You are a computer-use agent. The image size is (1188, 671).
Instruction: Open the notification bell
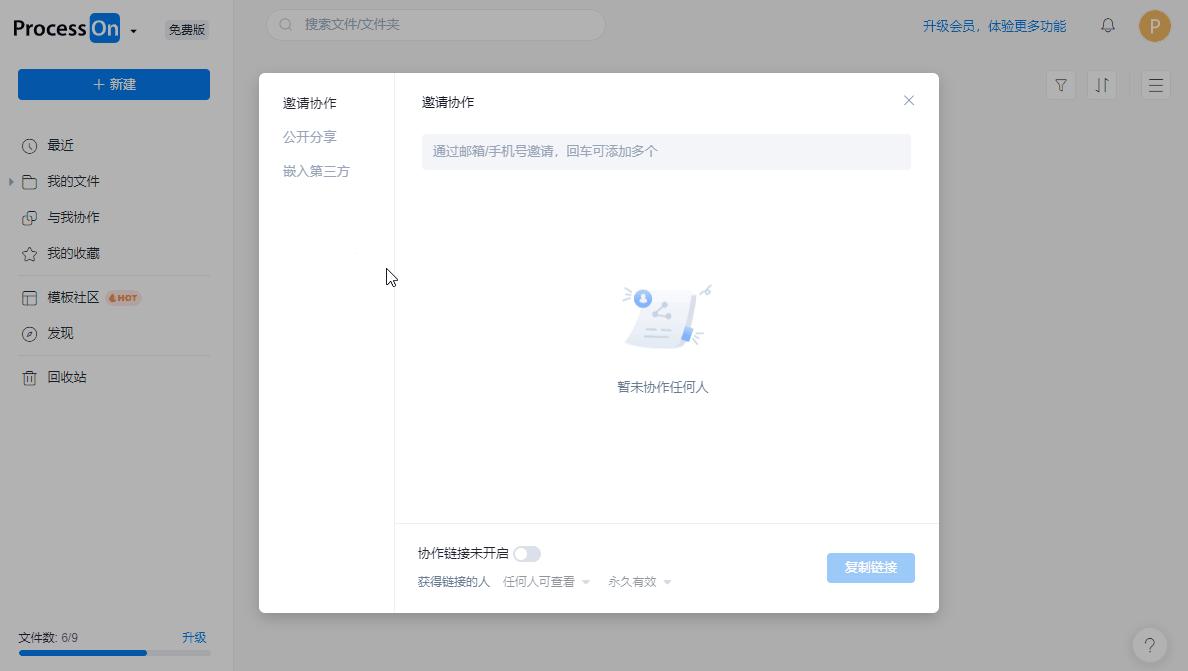[1107, 26]
